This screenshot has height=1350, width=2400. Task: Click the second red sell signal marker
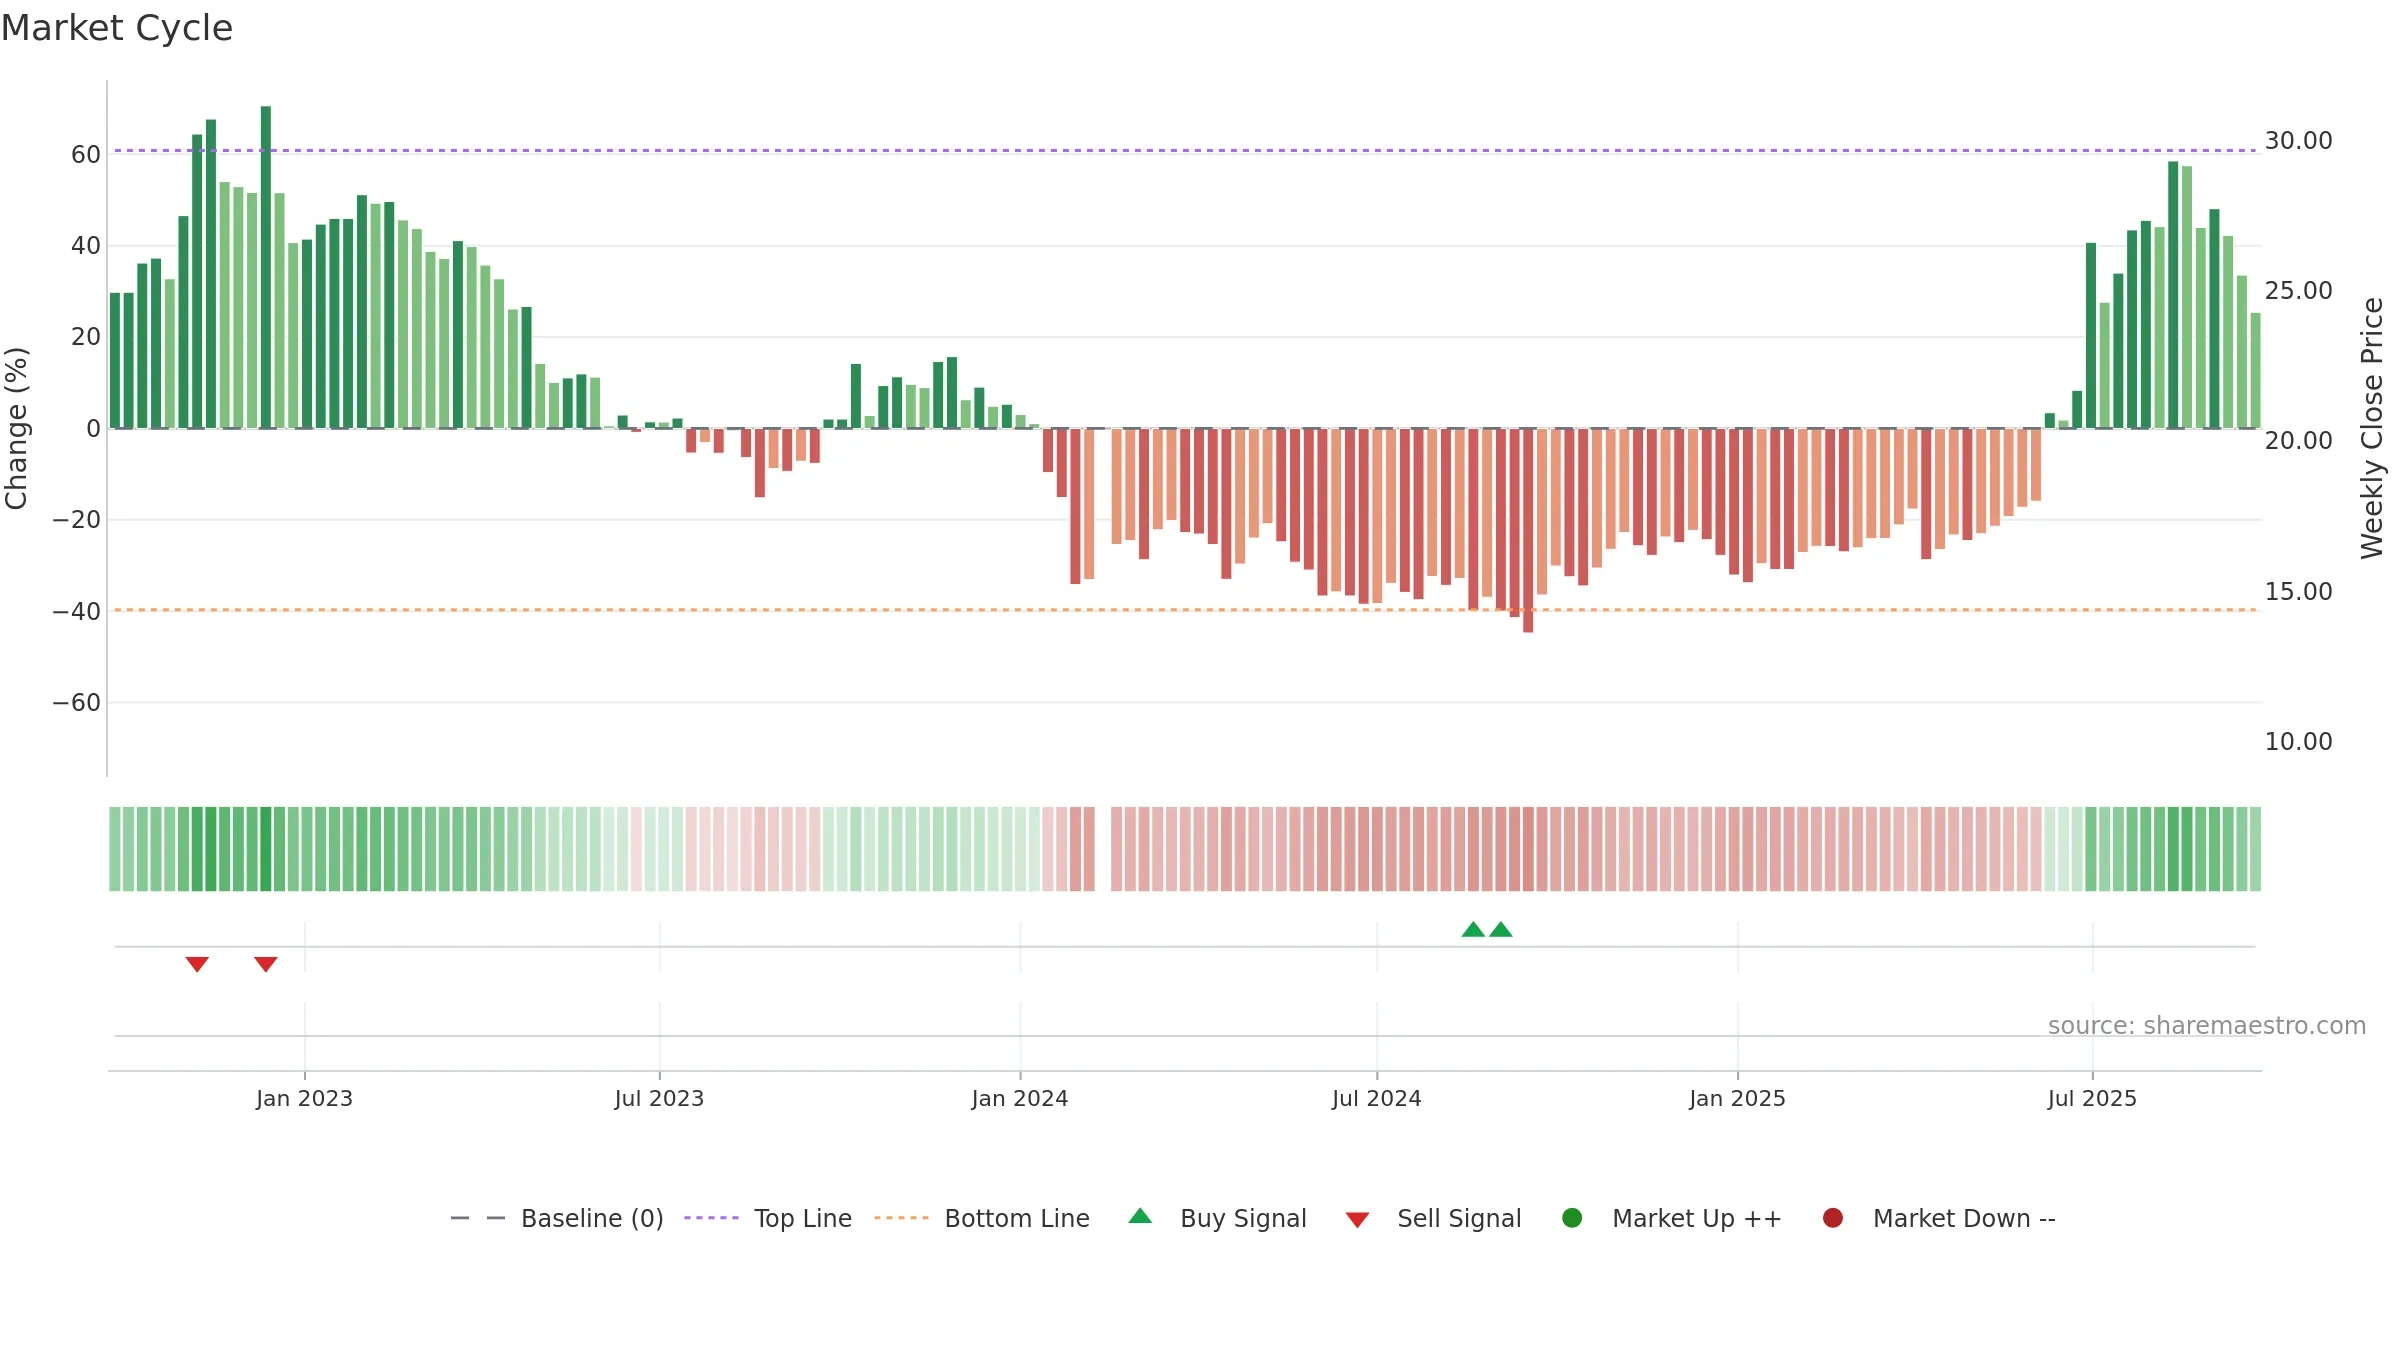coord(266,964)
